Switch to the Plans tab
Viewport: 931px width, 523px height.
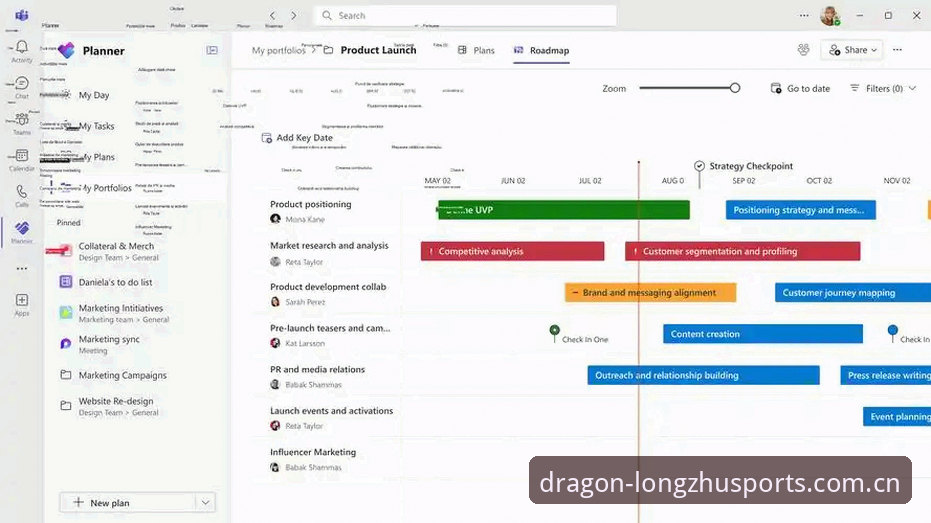coord(476,50)
